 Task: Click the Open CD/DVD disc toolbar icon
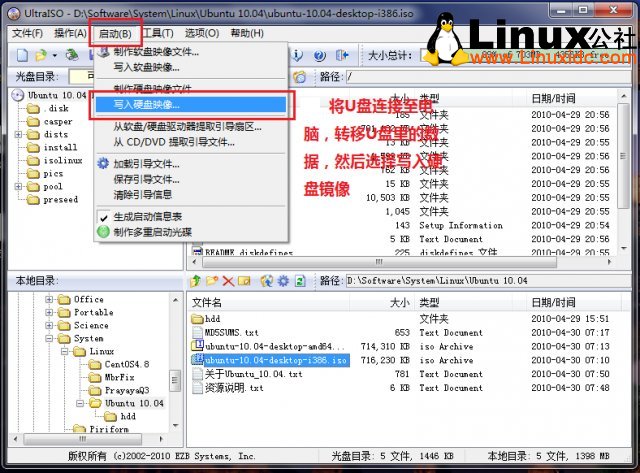coord(72,55)
